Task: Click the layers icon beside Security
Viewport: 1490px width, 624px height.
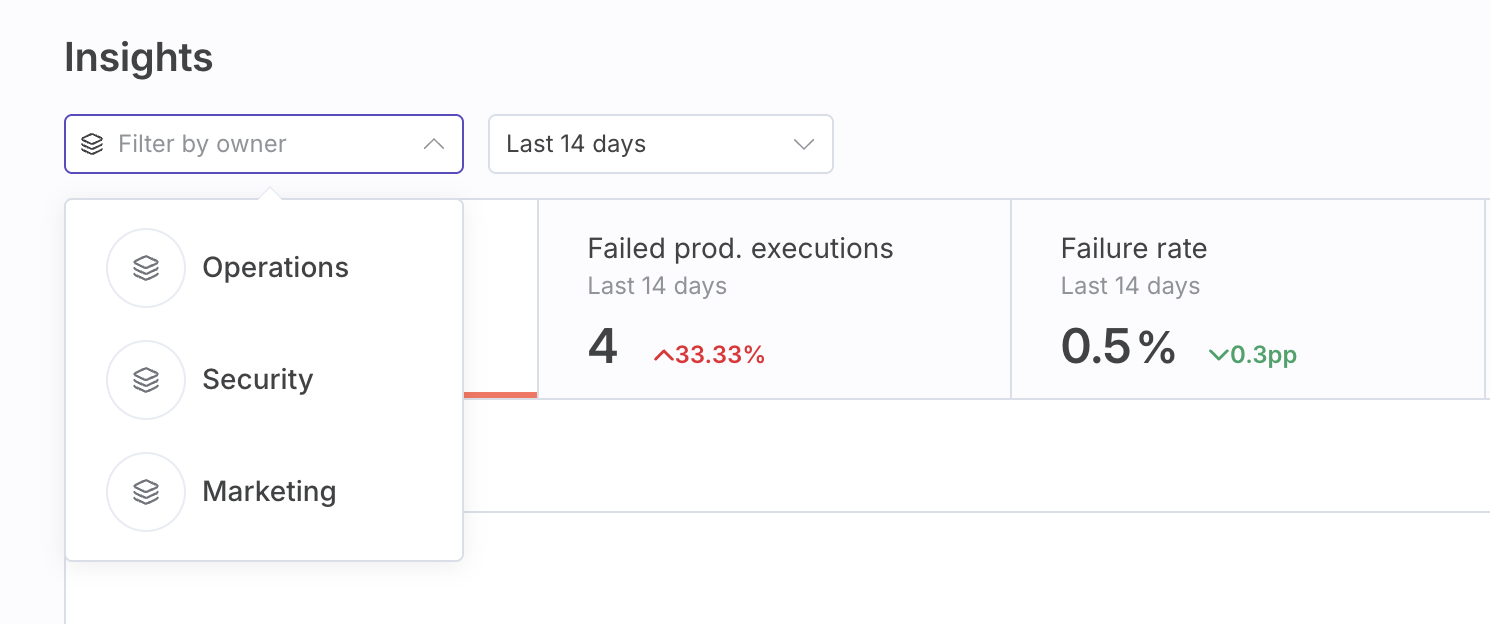Action: pyautogui.click(x=146, y=380)
